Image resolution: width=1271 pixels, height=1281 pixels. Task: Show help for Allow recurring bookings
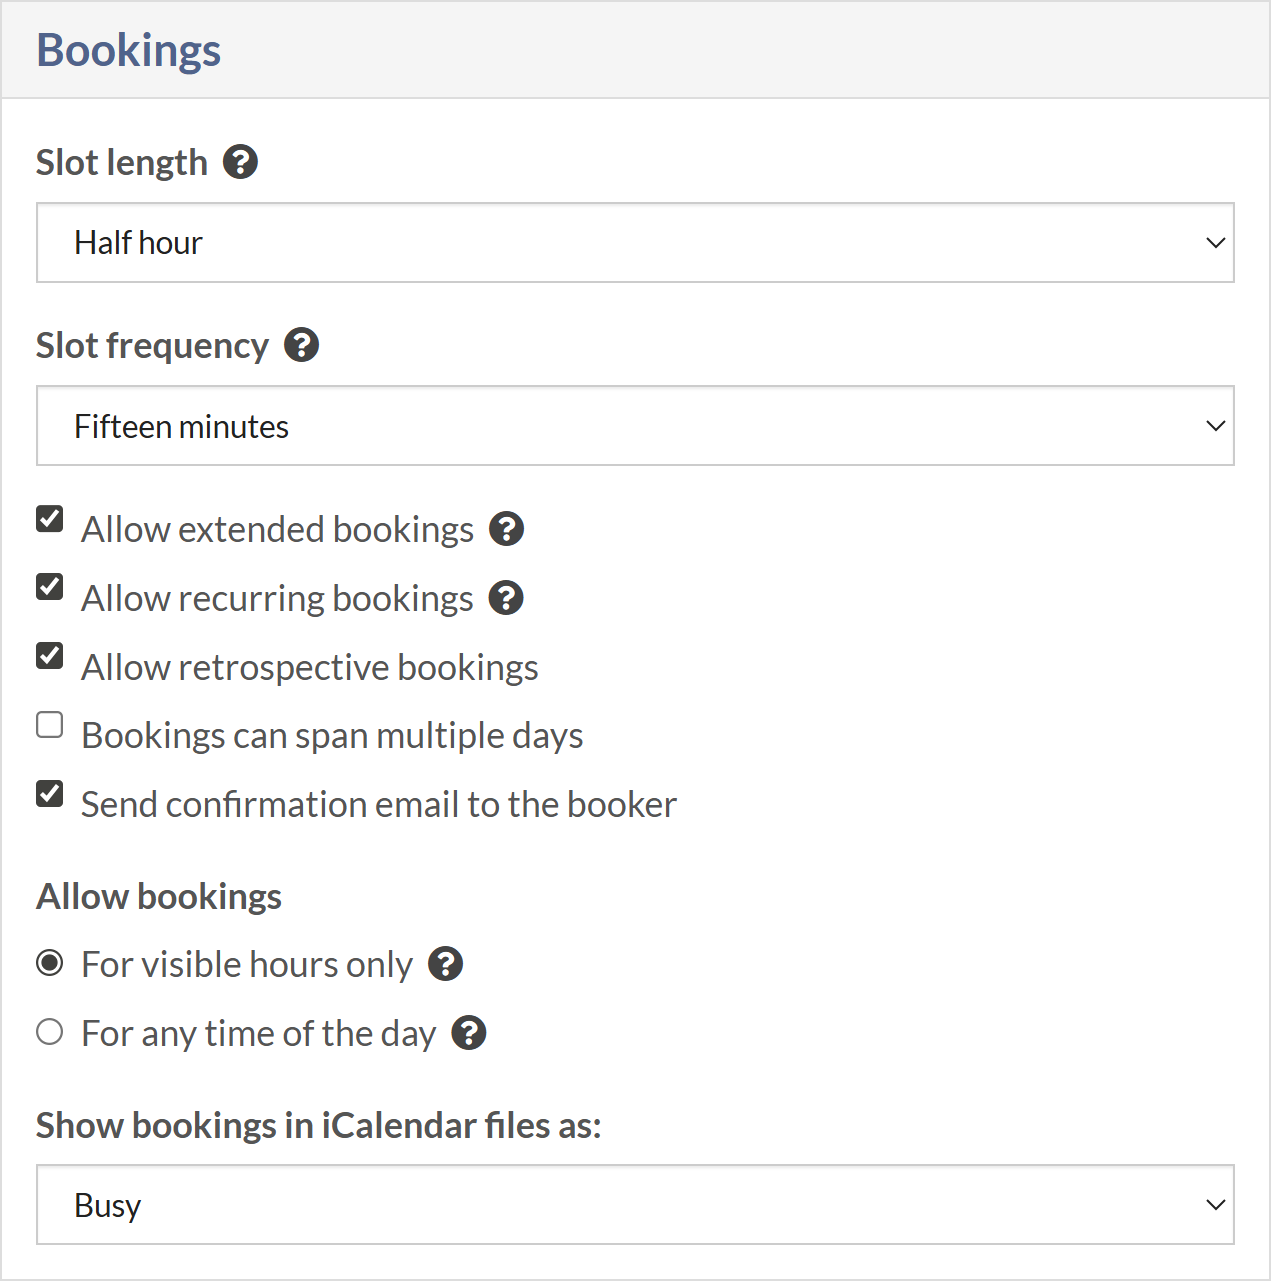[506, 598]
